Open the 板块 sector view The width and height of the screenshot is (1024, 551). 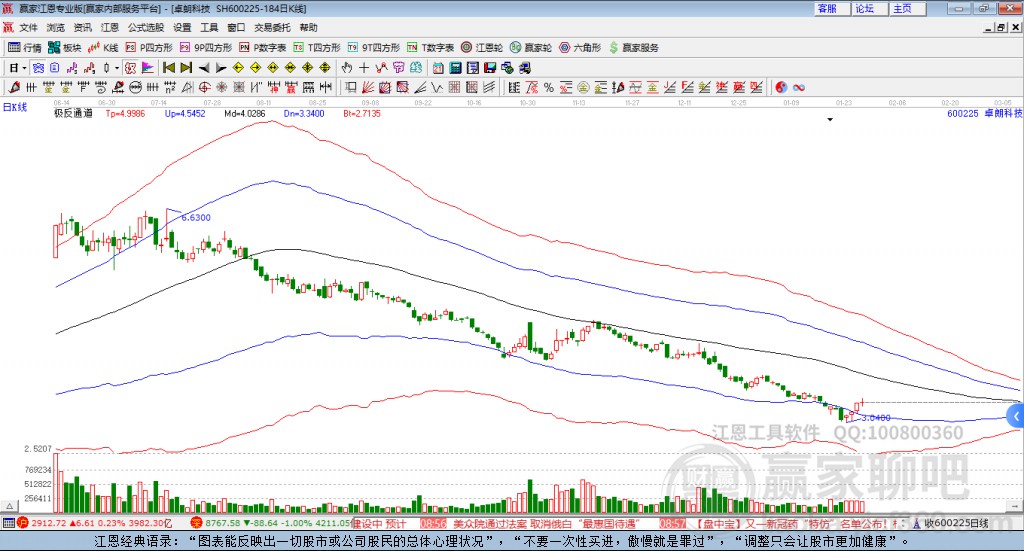pos(64,48)
